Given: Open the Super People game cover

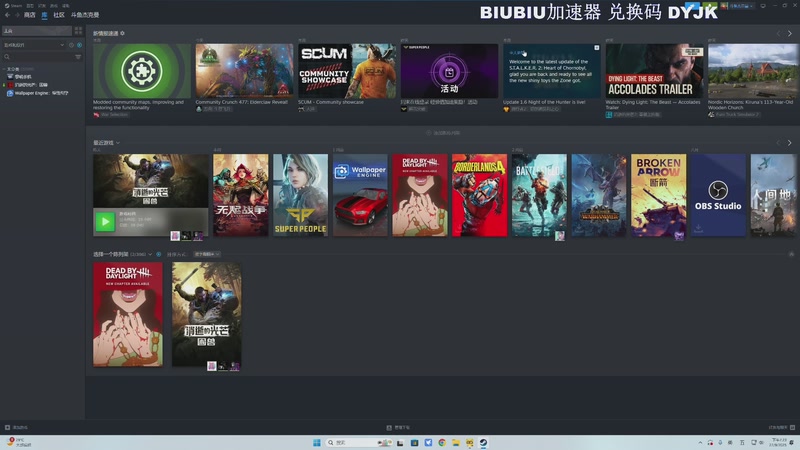Looking at the screenshot, I should click(301, 195).
